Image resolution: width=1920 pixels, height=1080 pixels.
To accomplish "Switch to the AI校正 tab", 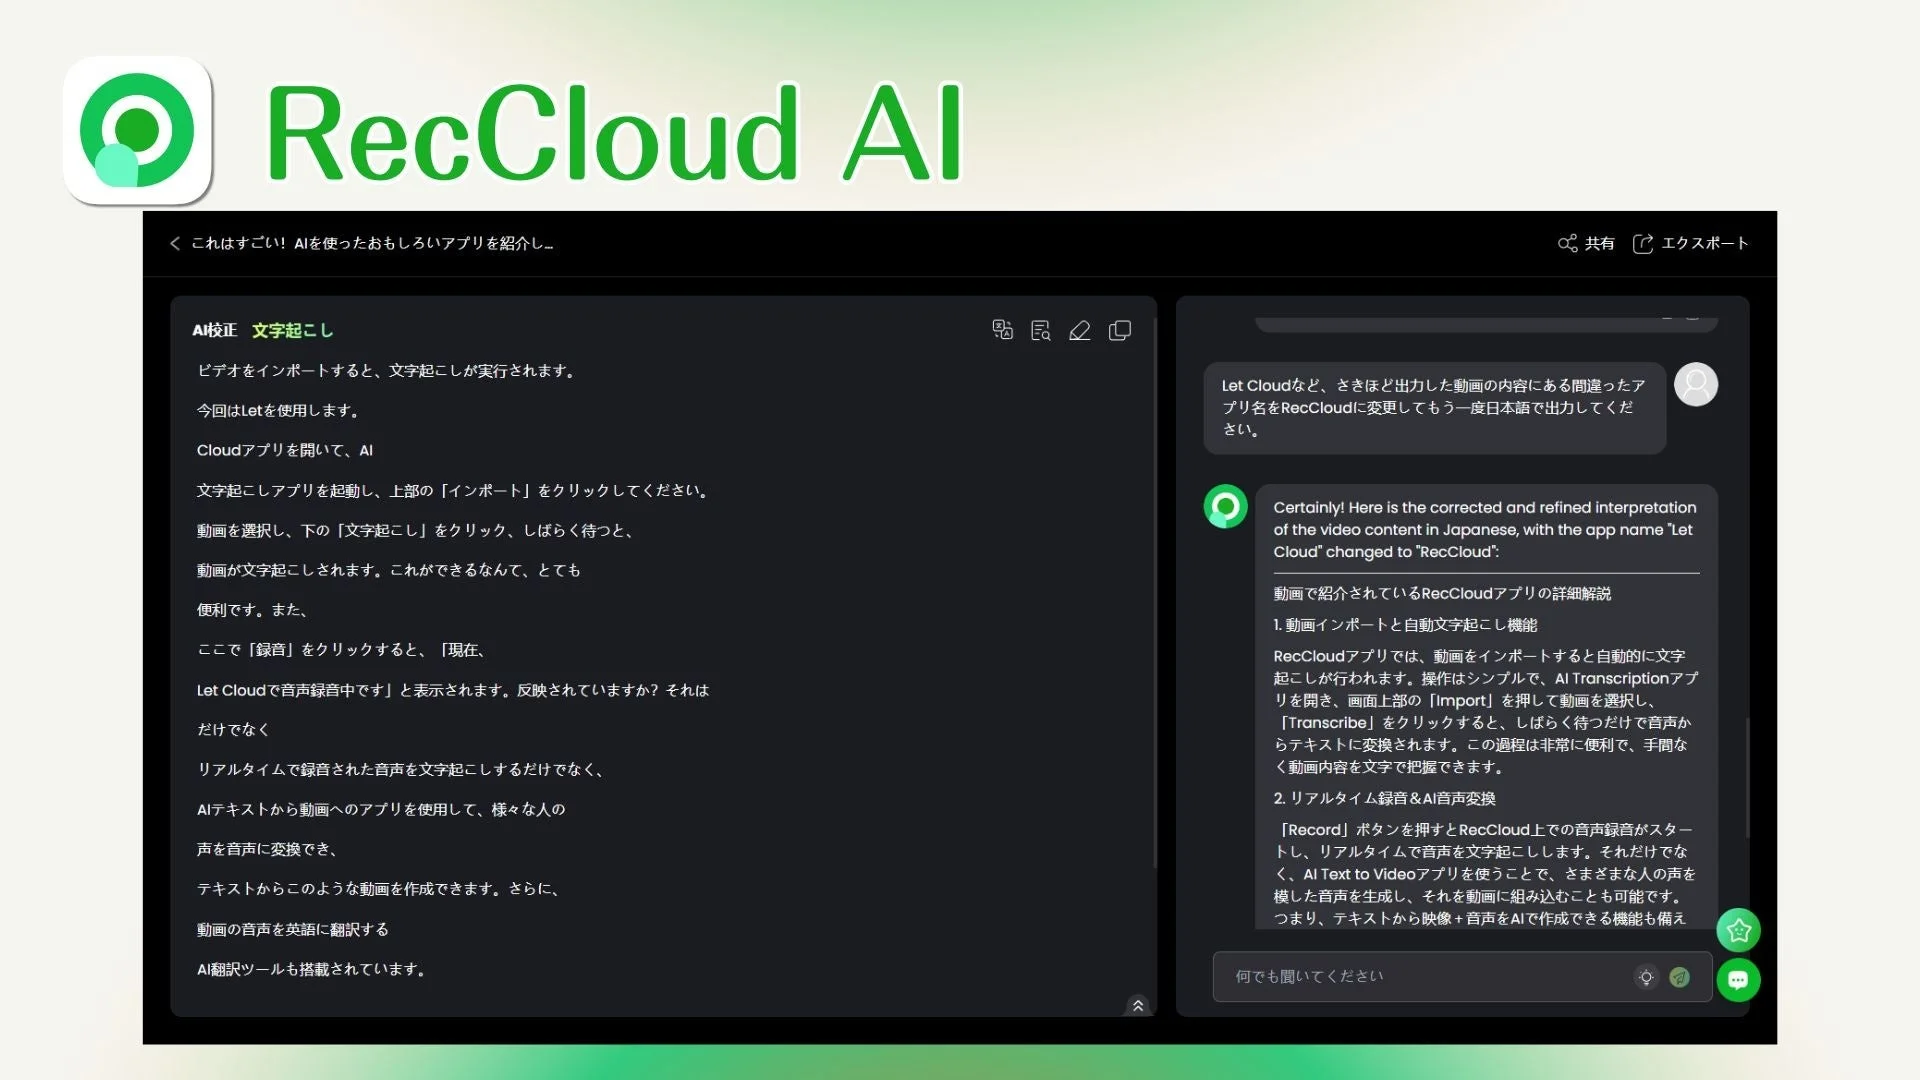I will pyautogui.click(x=214, y=330).
